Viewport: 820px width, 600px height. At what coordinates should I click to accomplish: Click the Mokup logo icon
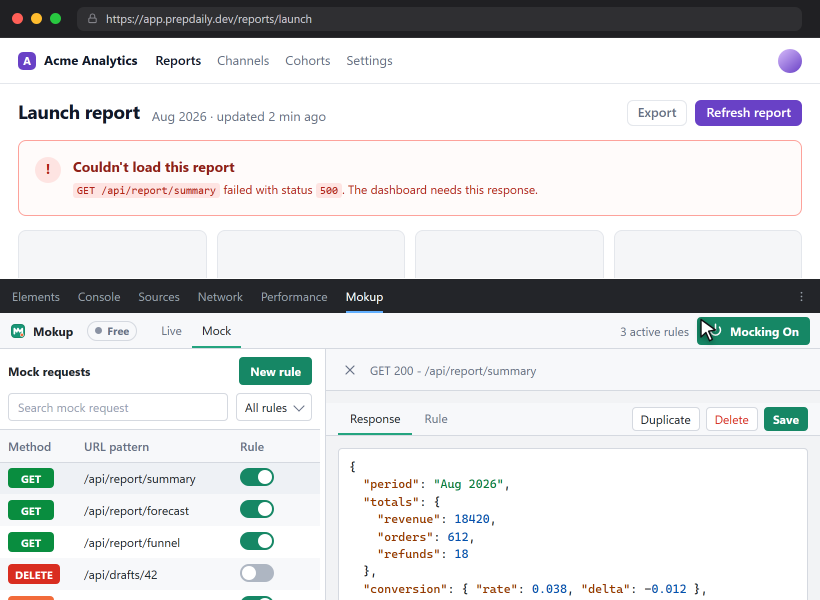tap(18, 331)
